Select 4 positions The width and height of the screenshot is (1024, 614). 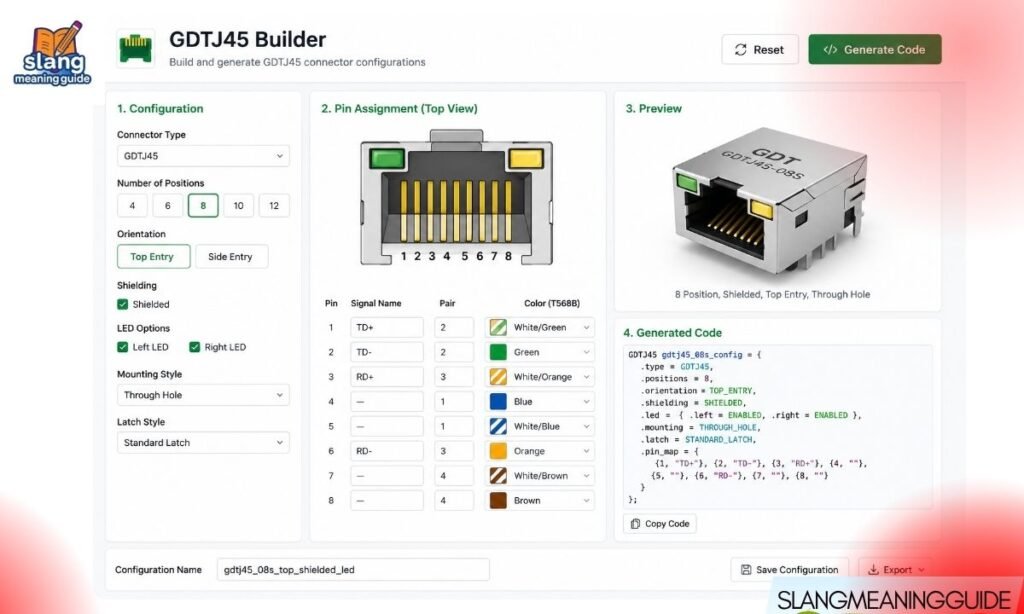coord(133,206)
